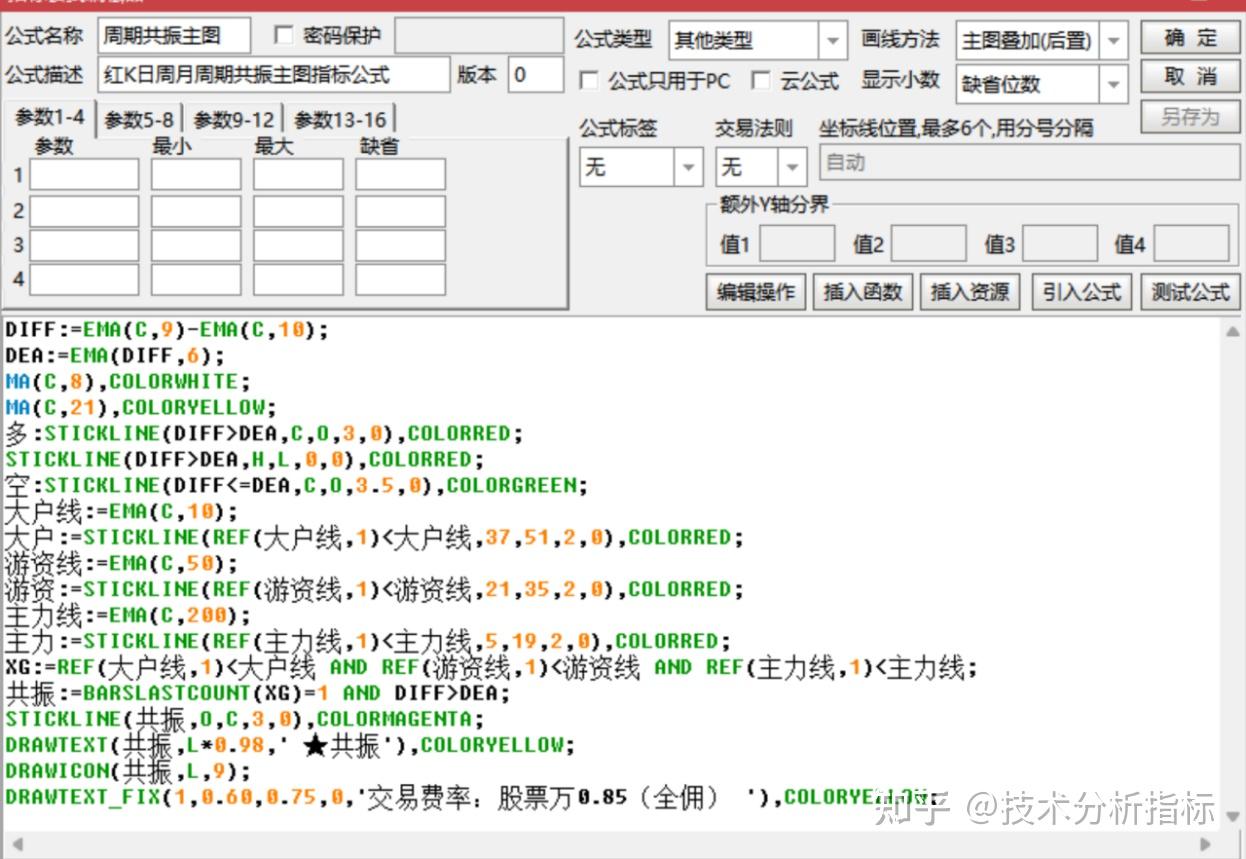Open the 显示小数 dropdown showing 缺省位数
The height and width of the screenshot is (859, 1246).
coord(1115,85)
